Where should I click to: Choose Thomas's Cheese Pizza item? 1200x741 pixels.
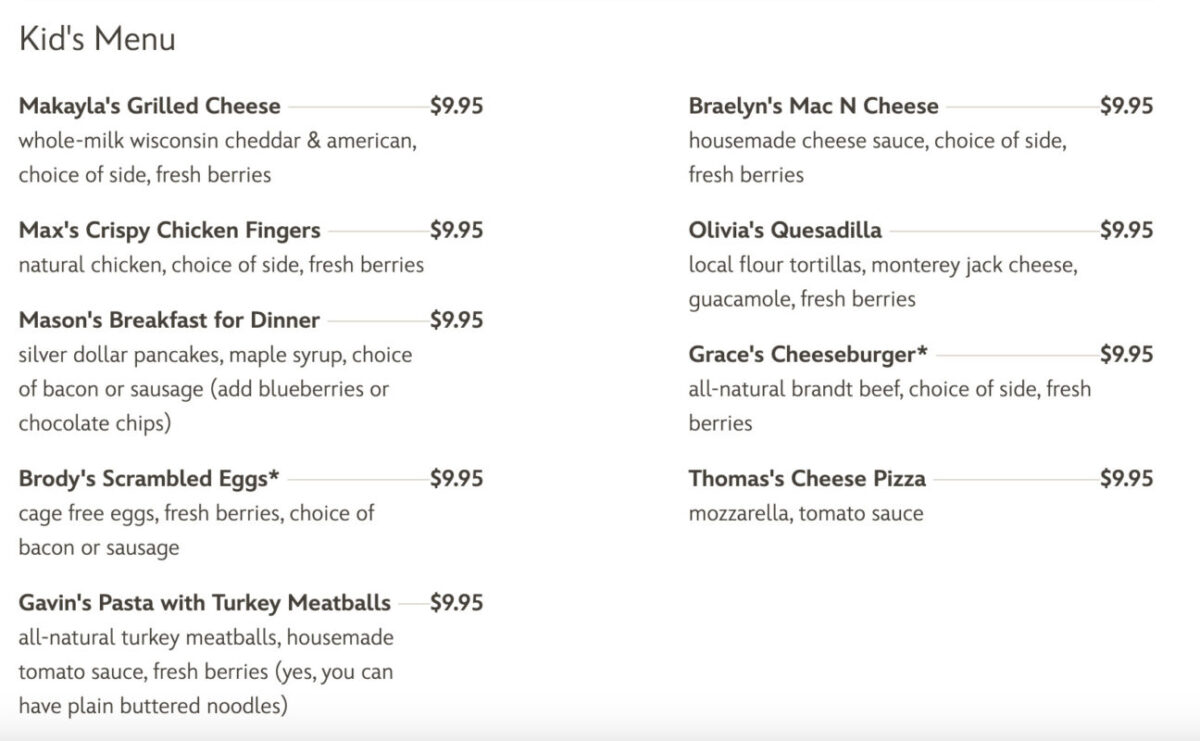(807, 478)
